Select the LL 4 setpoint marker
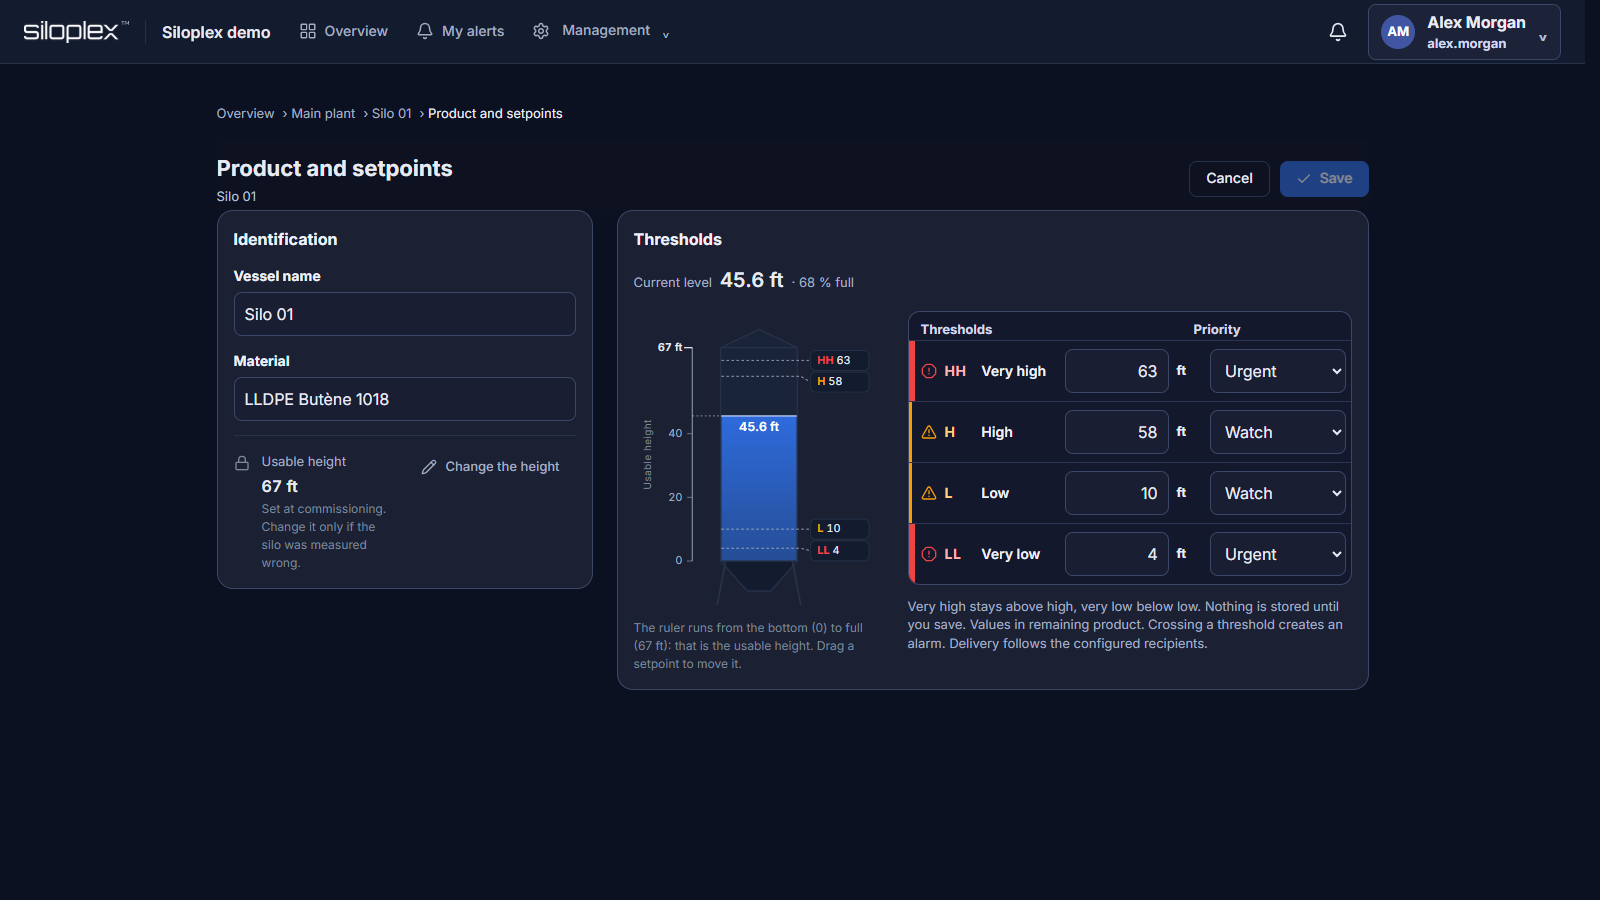The width and height of the screenshot is (1600, 900). click(x=840, y=550)
